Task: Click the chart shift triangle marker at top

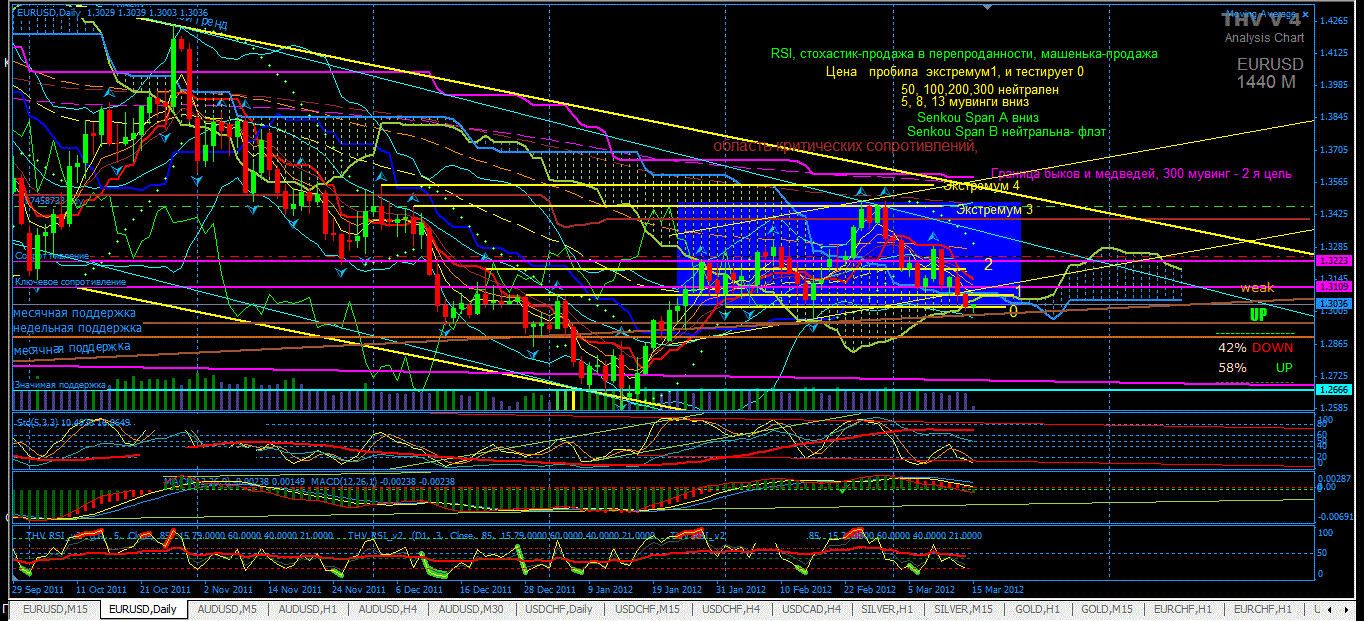Action: (x=989, y=7)
